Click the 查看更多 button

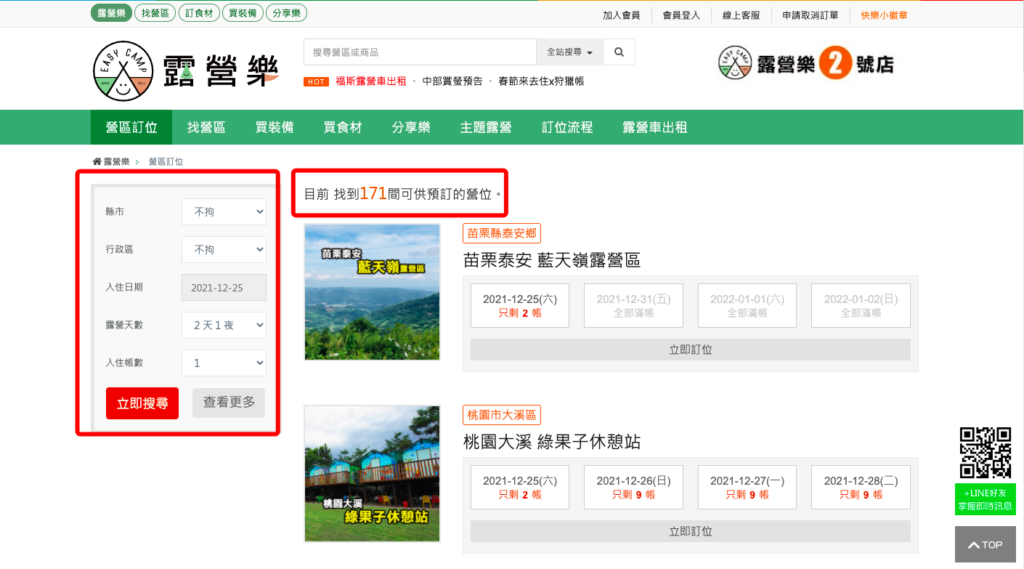[229, 403]
